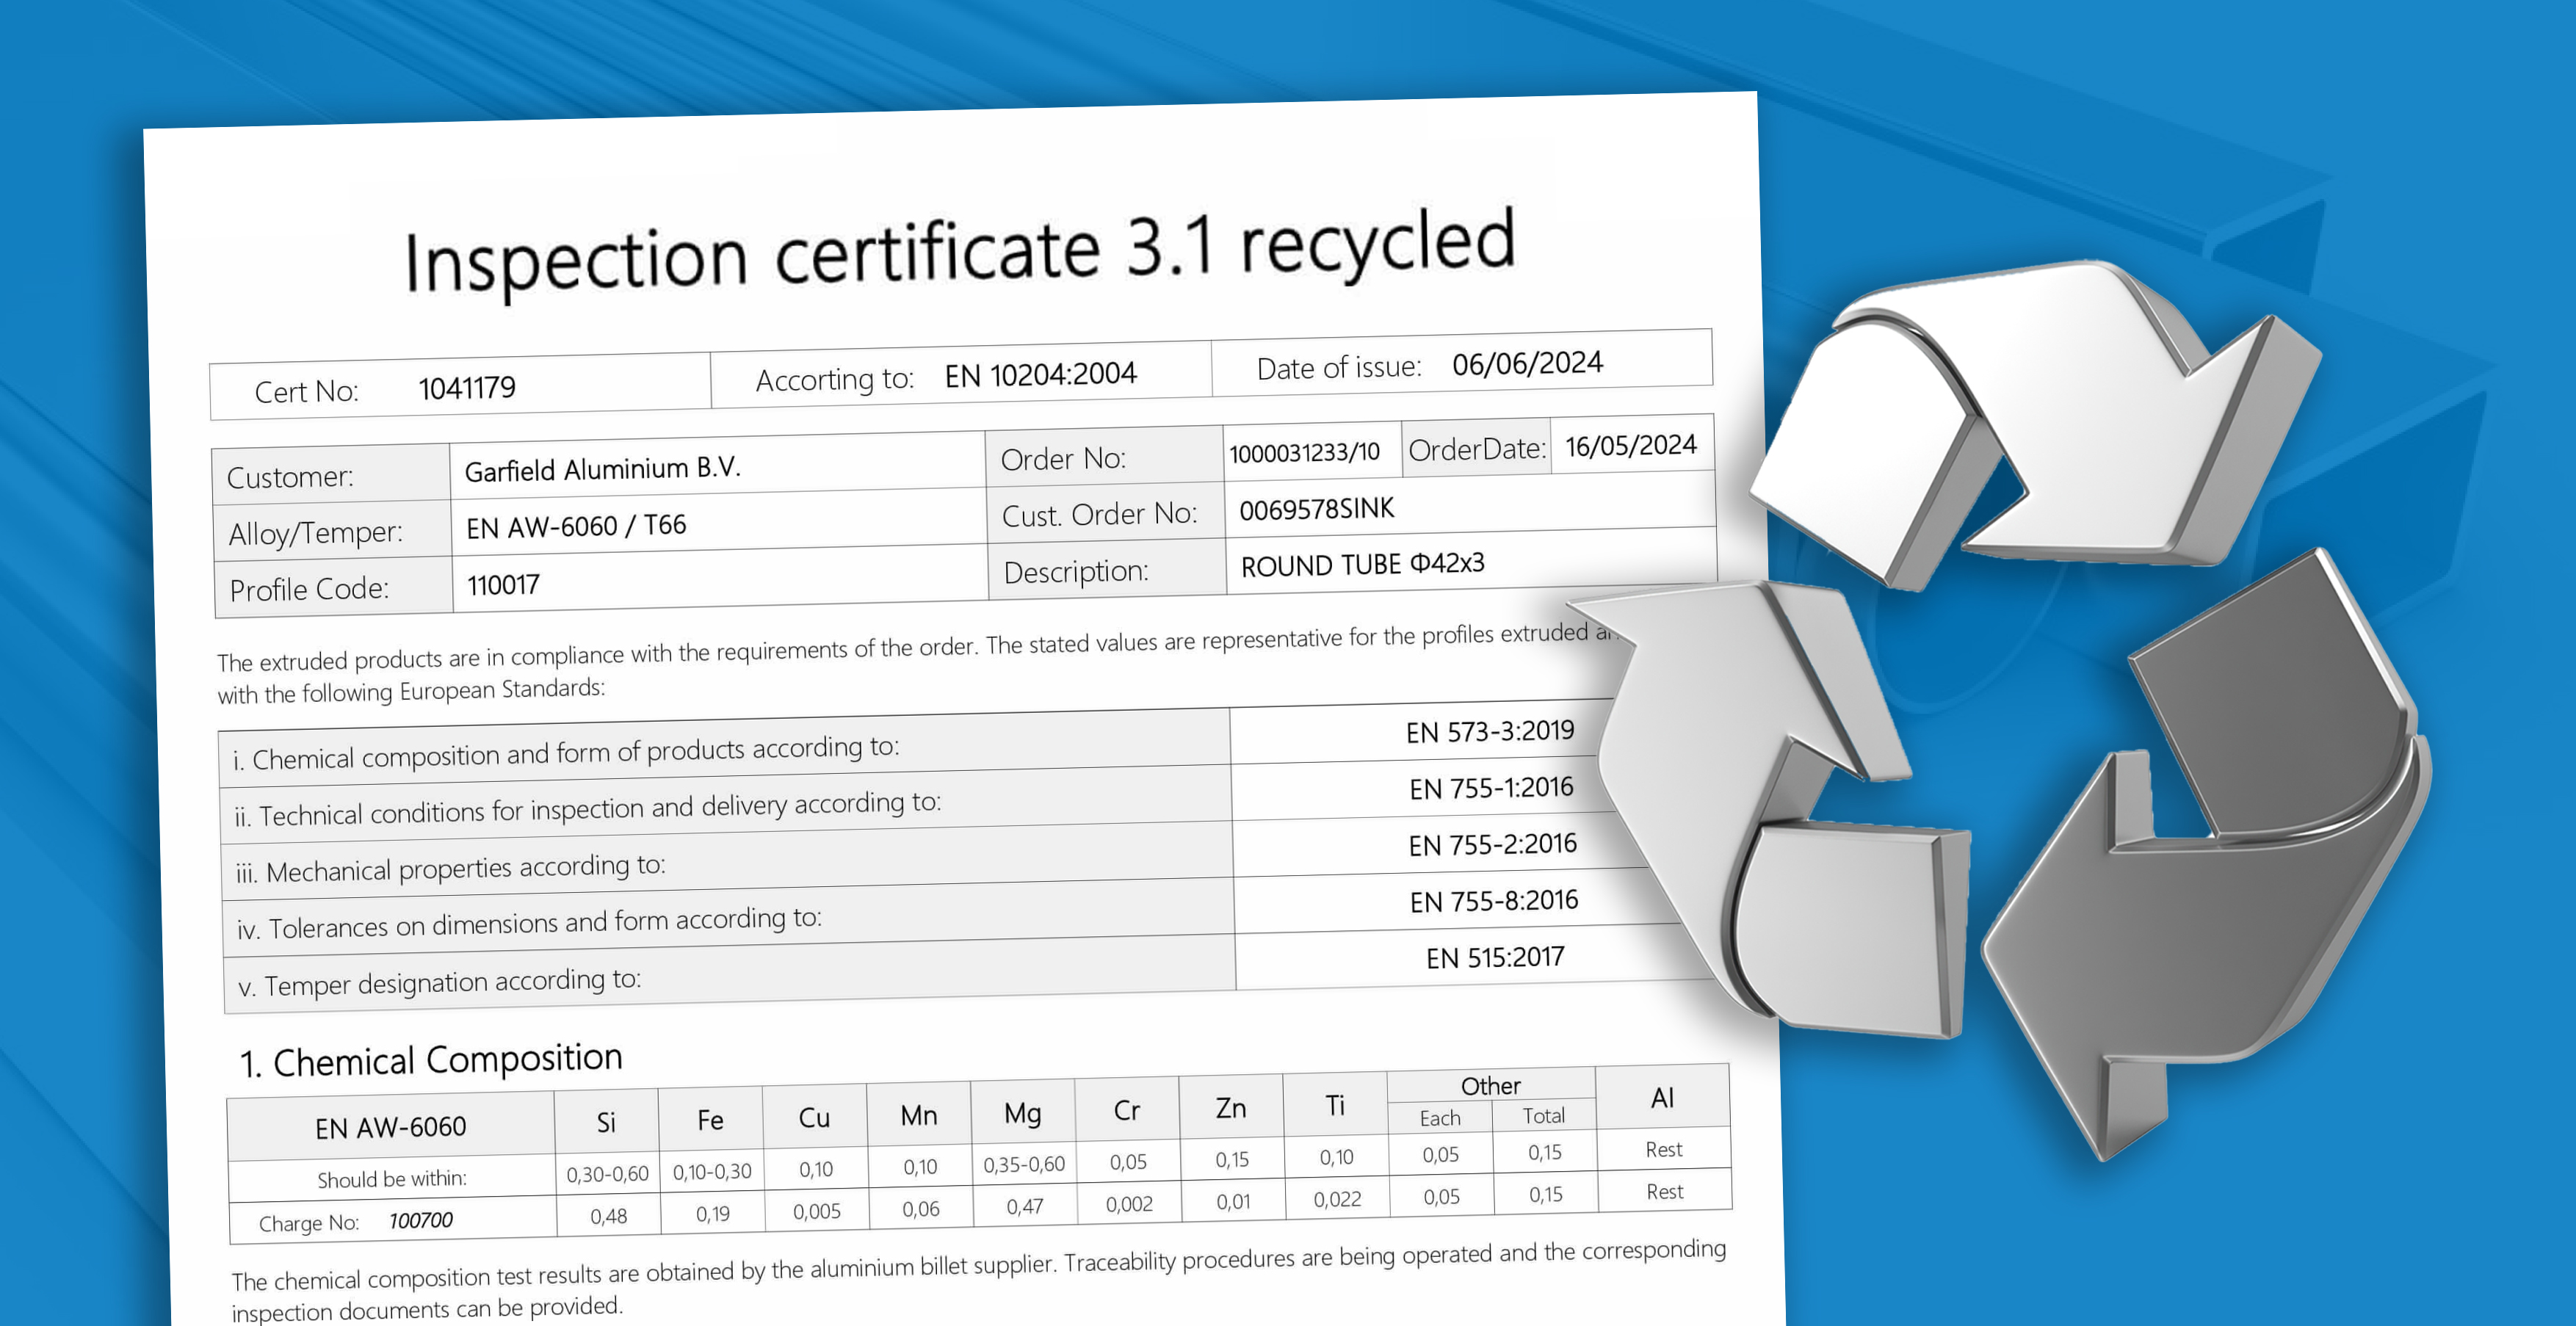Click the issue date '06/06/2024'
Image resolution: width=2576 pixels, height=1326 pixels.
pyautogui.click(x=1527, y=363)
